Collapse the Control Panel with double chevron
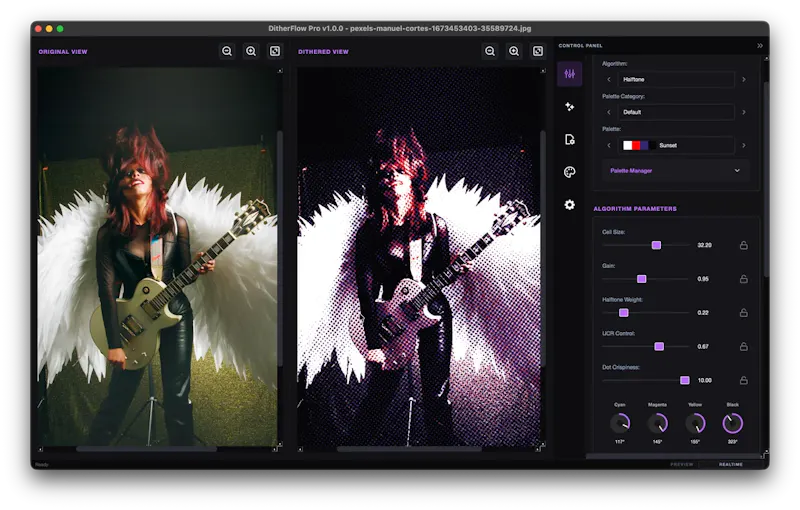Screen dimensions: 800x510 (760, 45)
